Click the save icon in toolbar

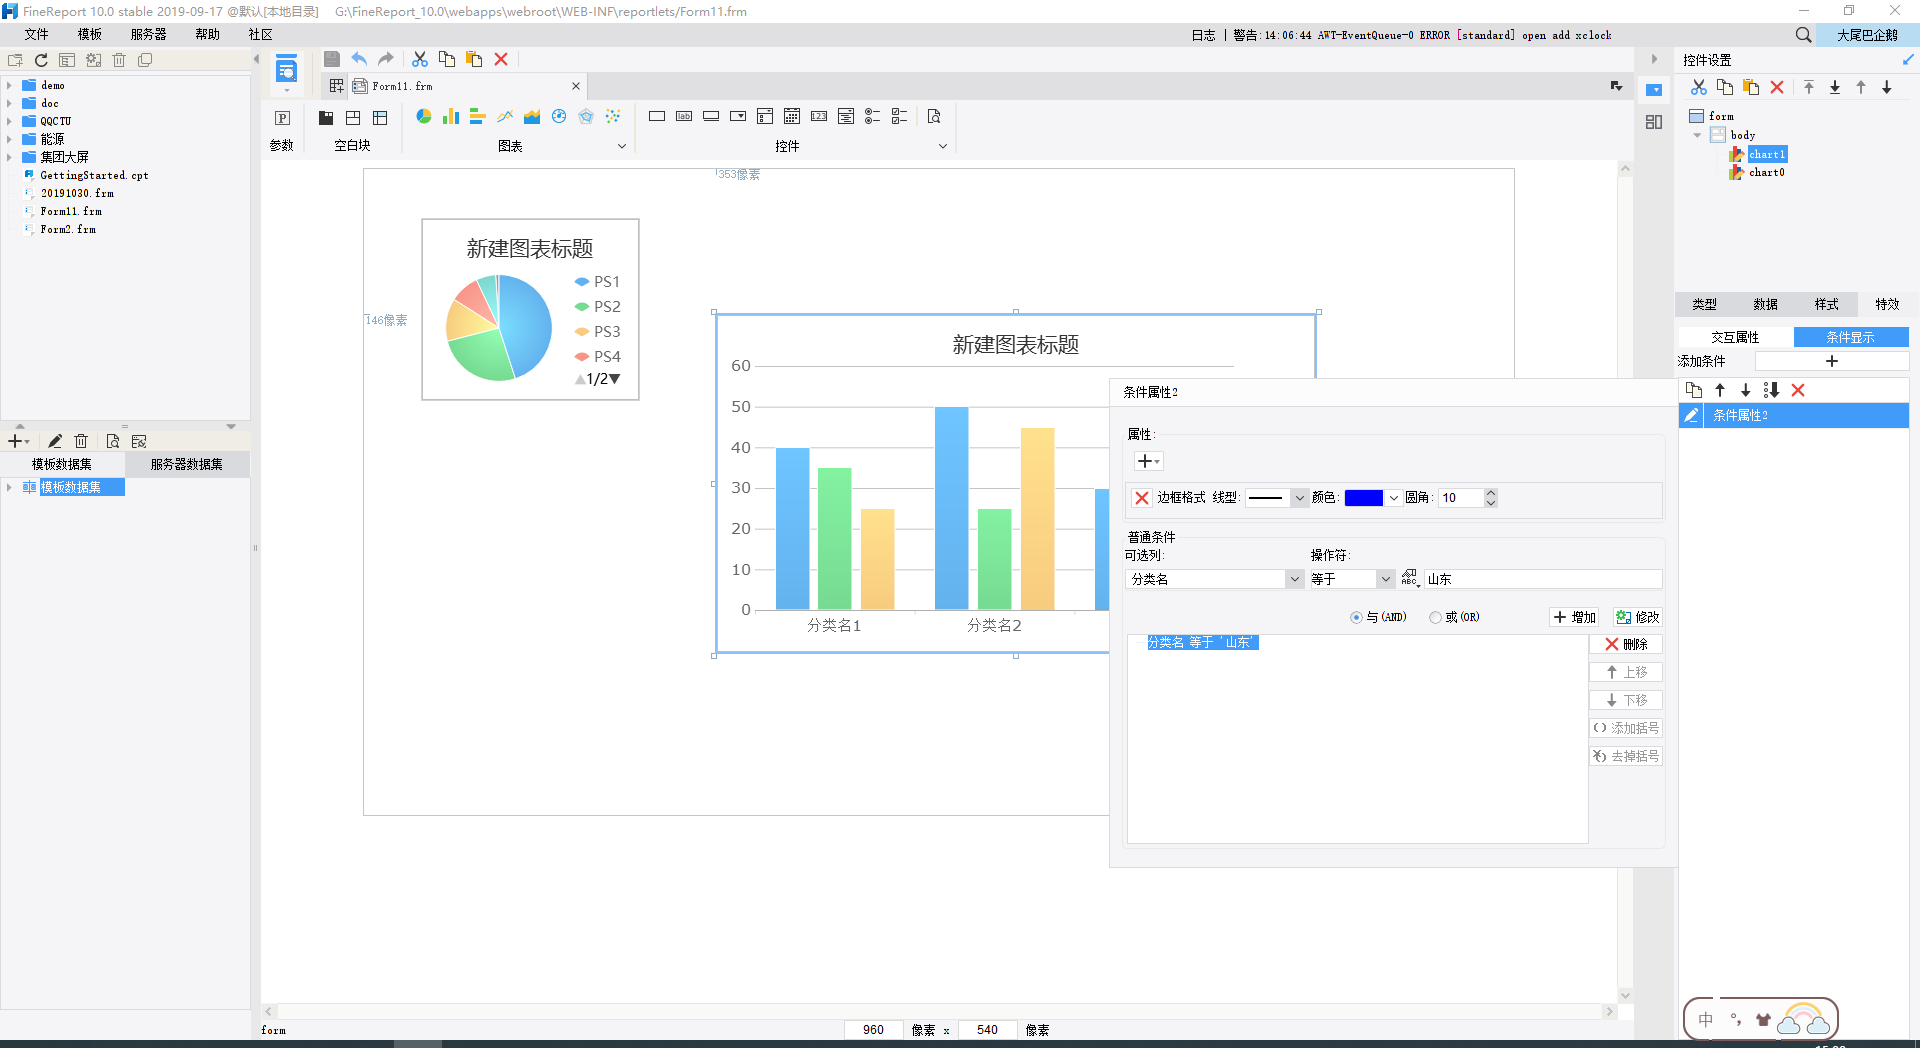(332, 59)
